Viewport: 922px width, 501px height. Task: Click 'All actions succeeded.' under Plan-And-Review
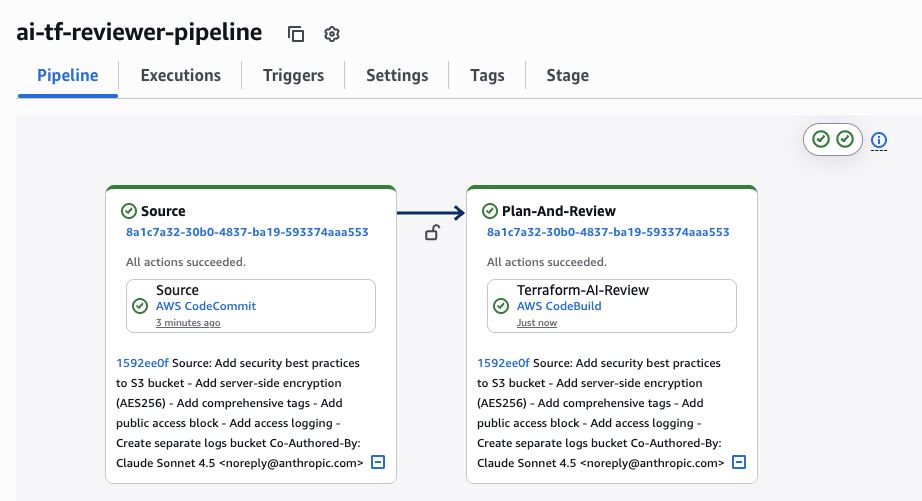click(x=547, y=262)
